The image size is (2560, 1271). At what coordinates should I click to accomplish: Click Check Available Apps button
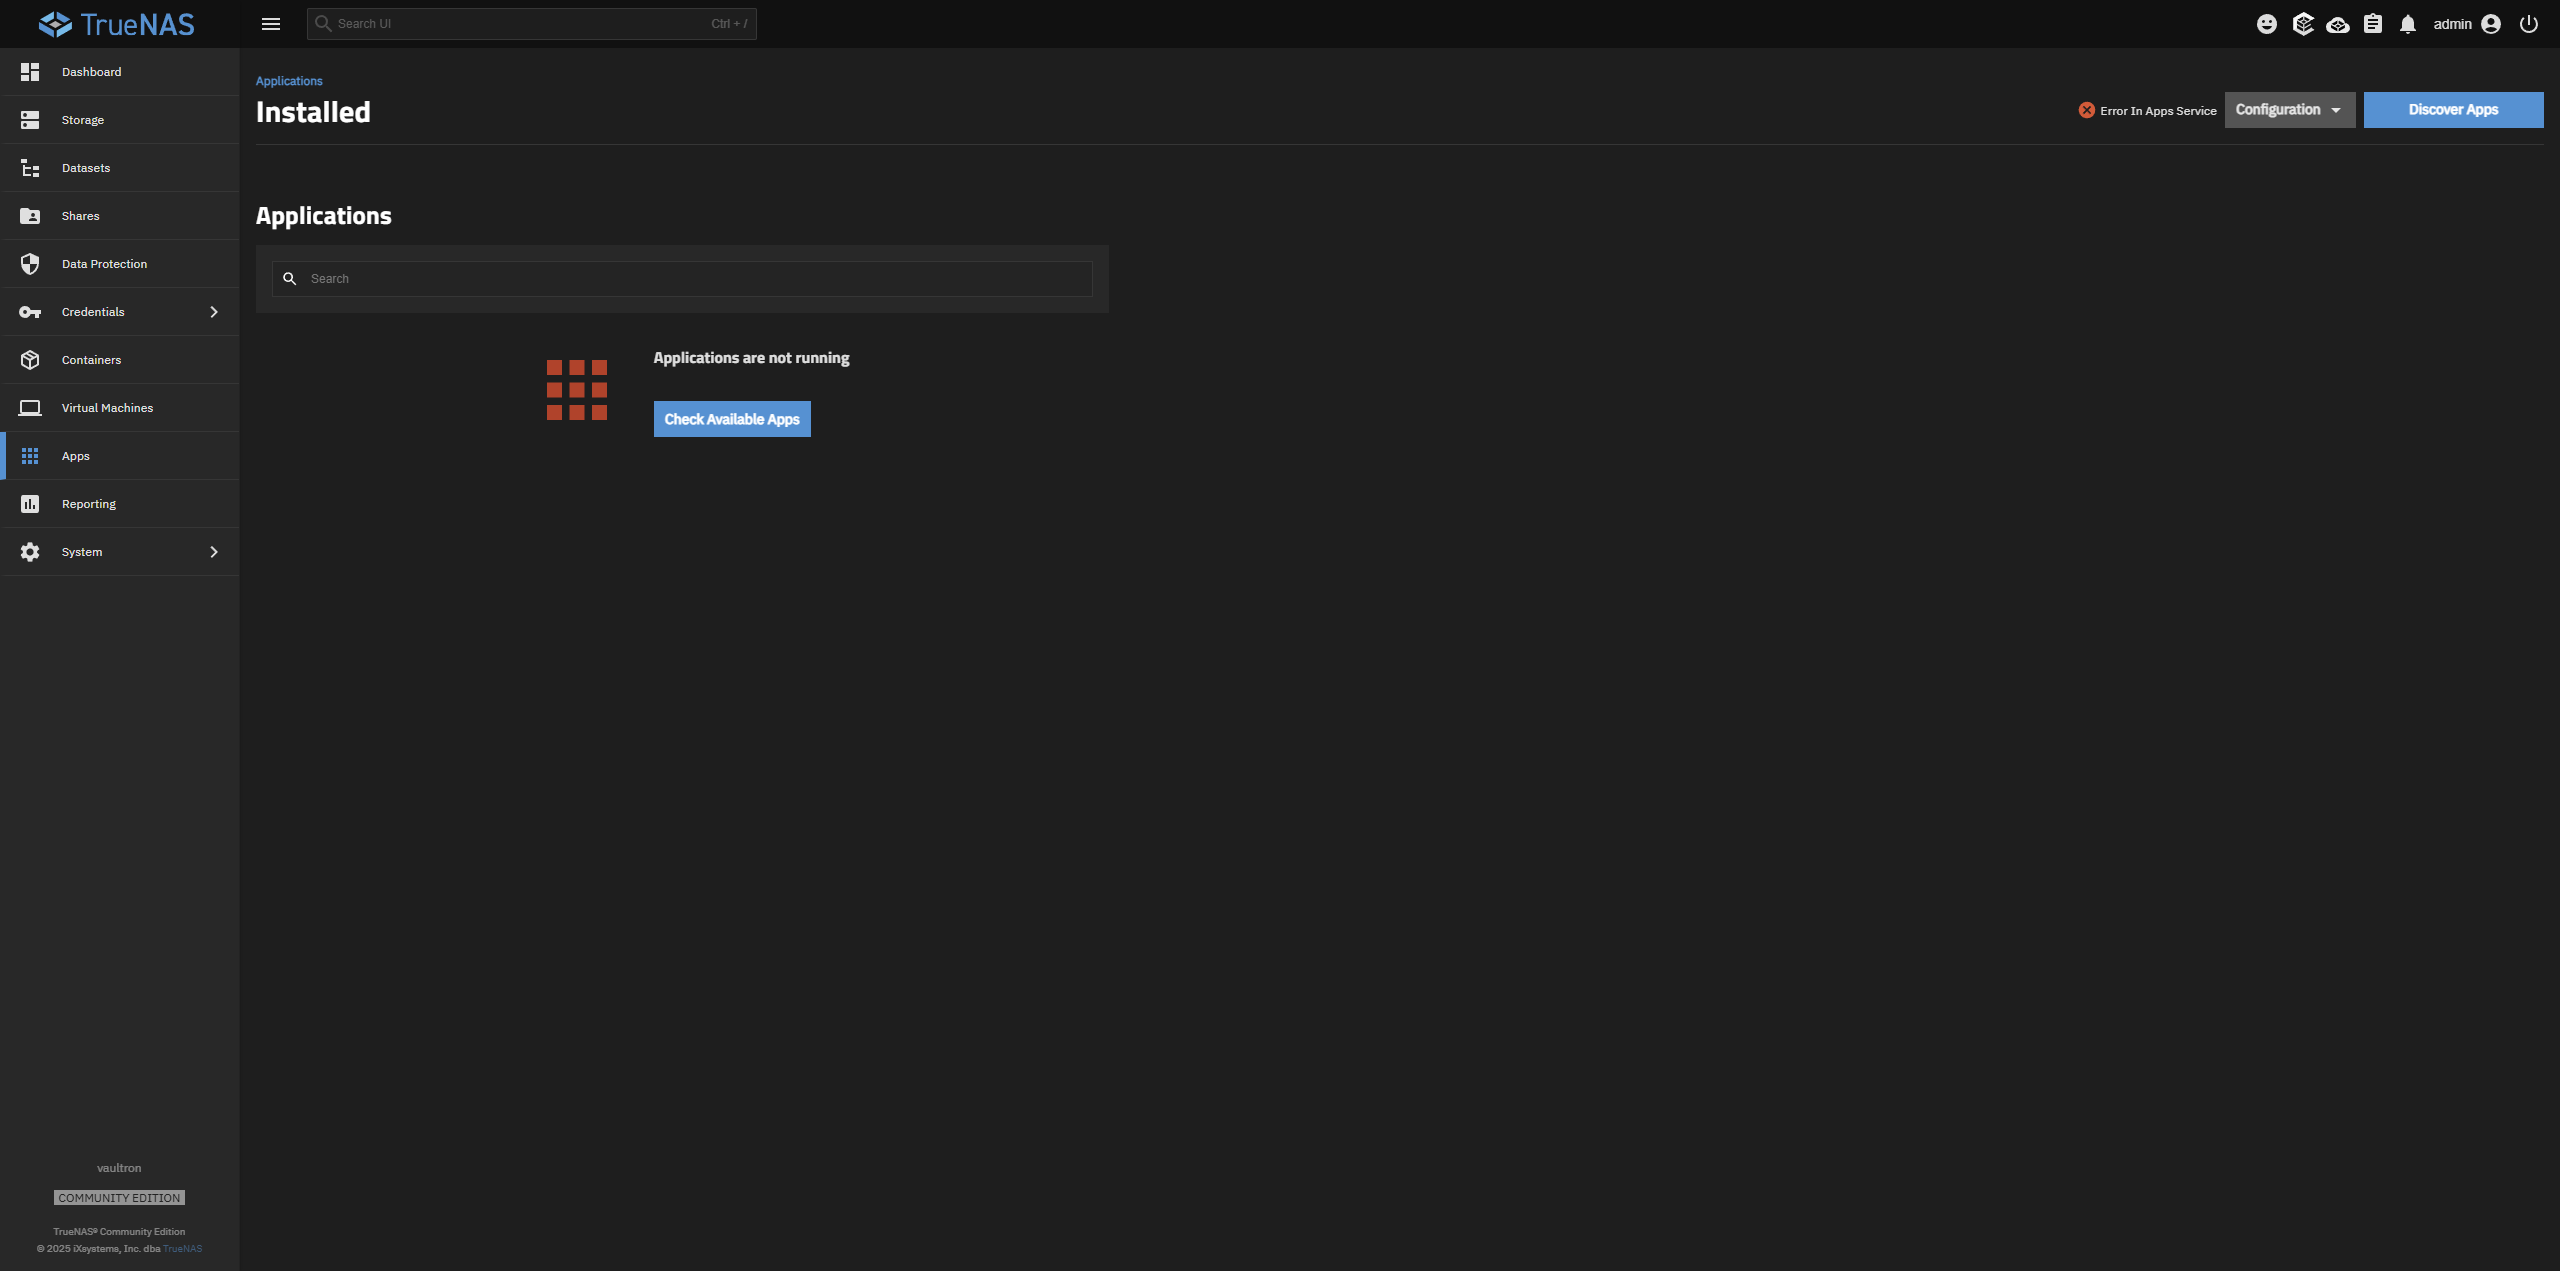coord(732,419)
